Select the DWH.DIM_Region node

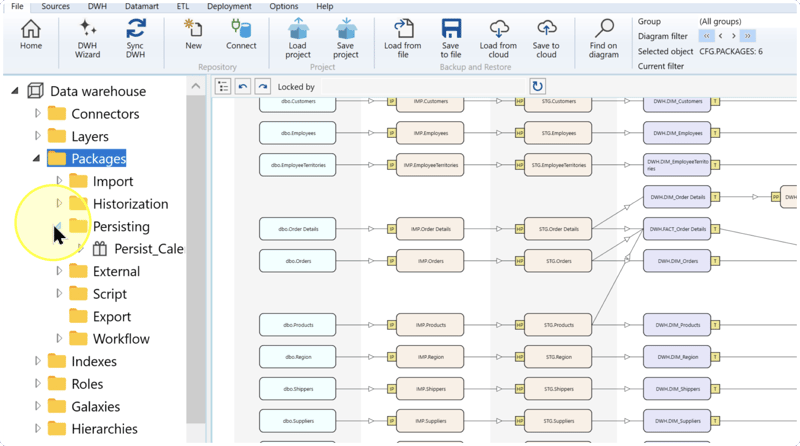(677, 357)
